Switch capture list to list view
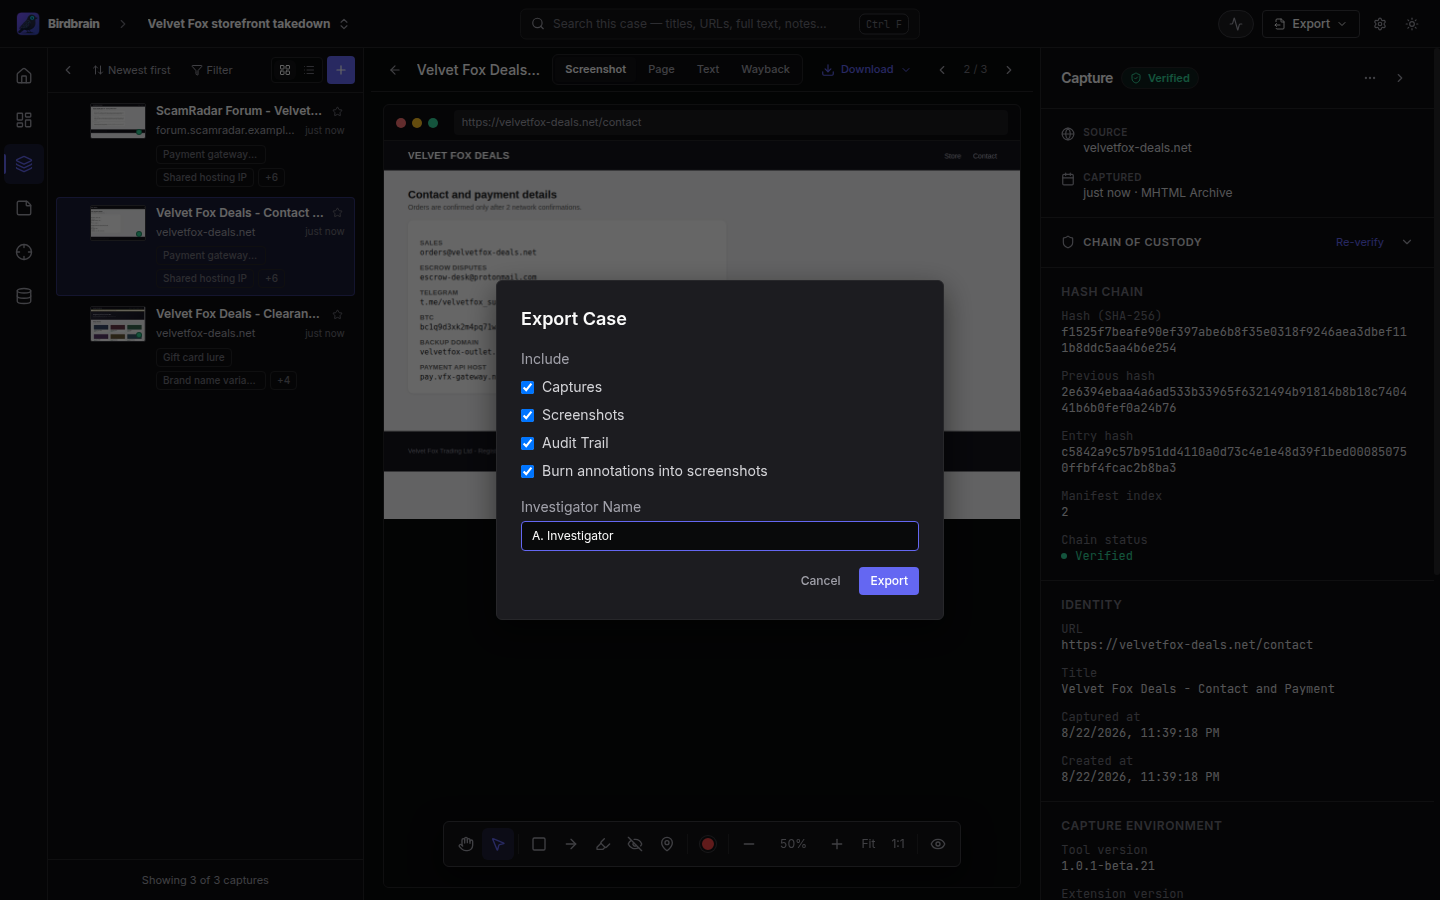The width and height of the screenshot is (1440, 900). (x=309, y=70)
